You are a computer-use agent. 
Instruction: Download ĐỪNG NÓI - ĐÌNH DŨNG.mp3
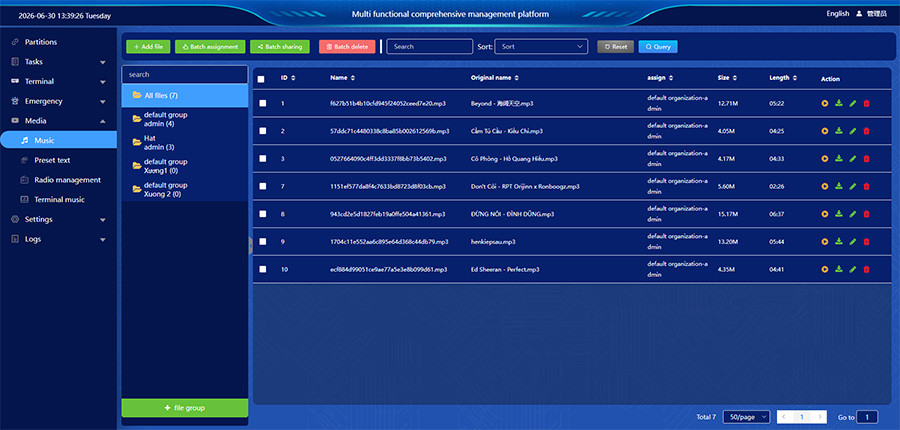tap(839, 214)
